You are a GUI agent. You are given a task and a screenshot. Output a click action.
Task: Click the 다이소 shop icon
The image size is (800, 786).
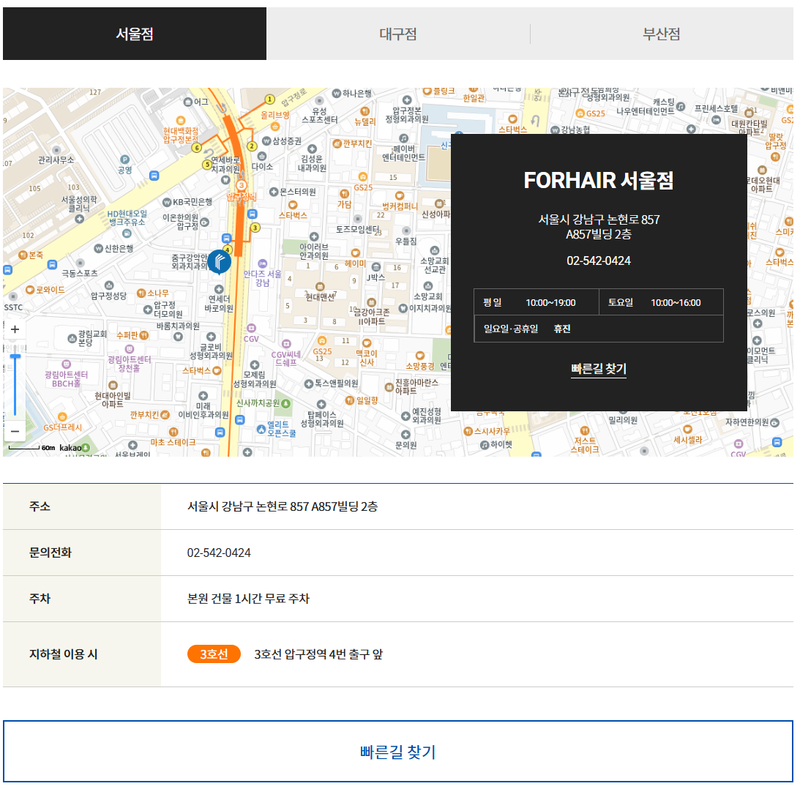[x=262, y=156]
